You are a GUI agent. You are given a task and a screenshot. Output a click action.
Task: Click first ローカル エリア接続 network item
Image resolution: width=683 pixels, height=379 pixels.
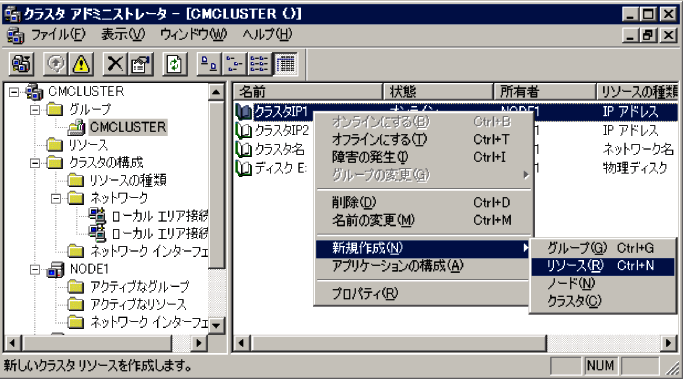click(x=149, y=216)
